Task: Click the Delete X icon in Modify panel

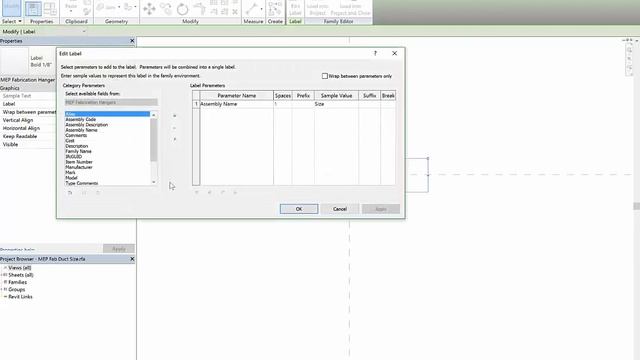Action: [x=235, y=12]
